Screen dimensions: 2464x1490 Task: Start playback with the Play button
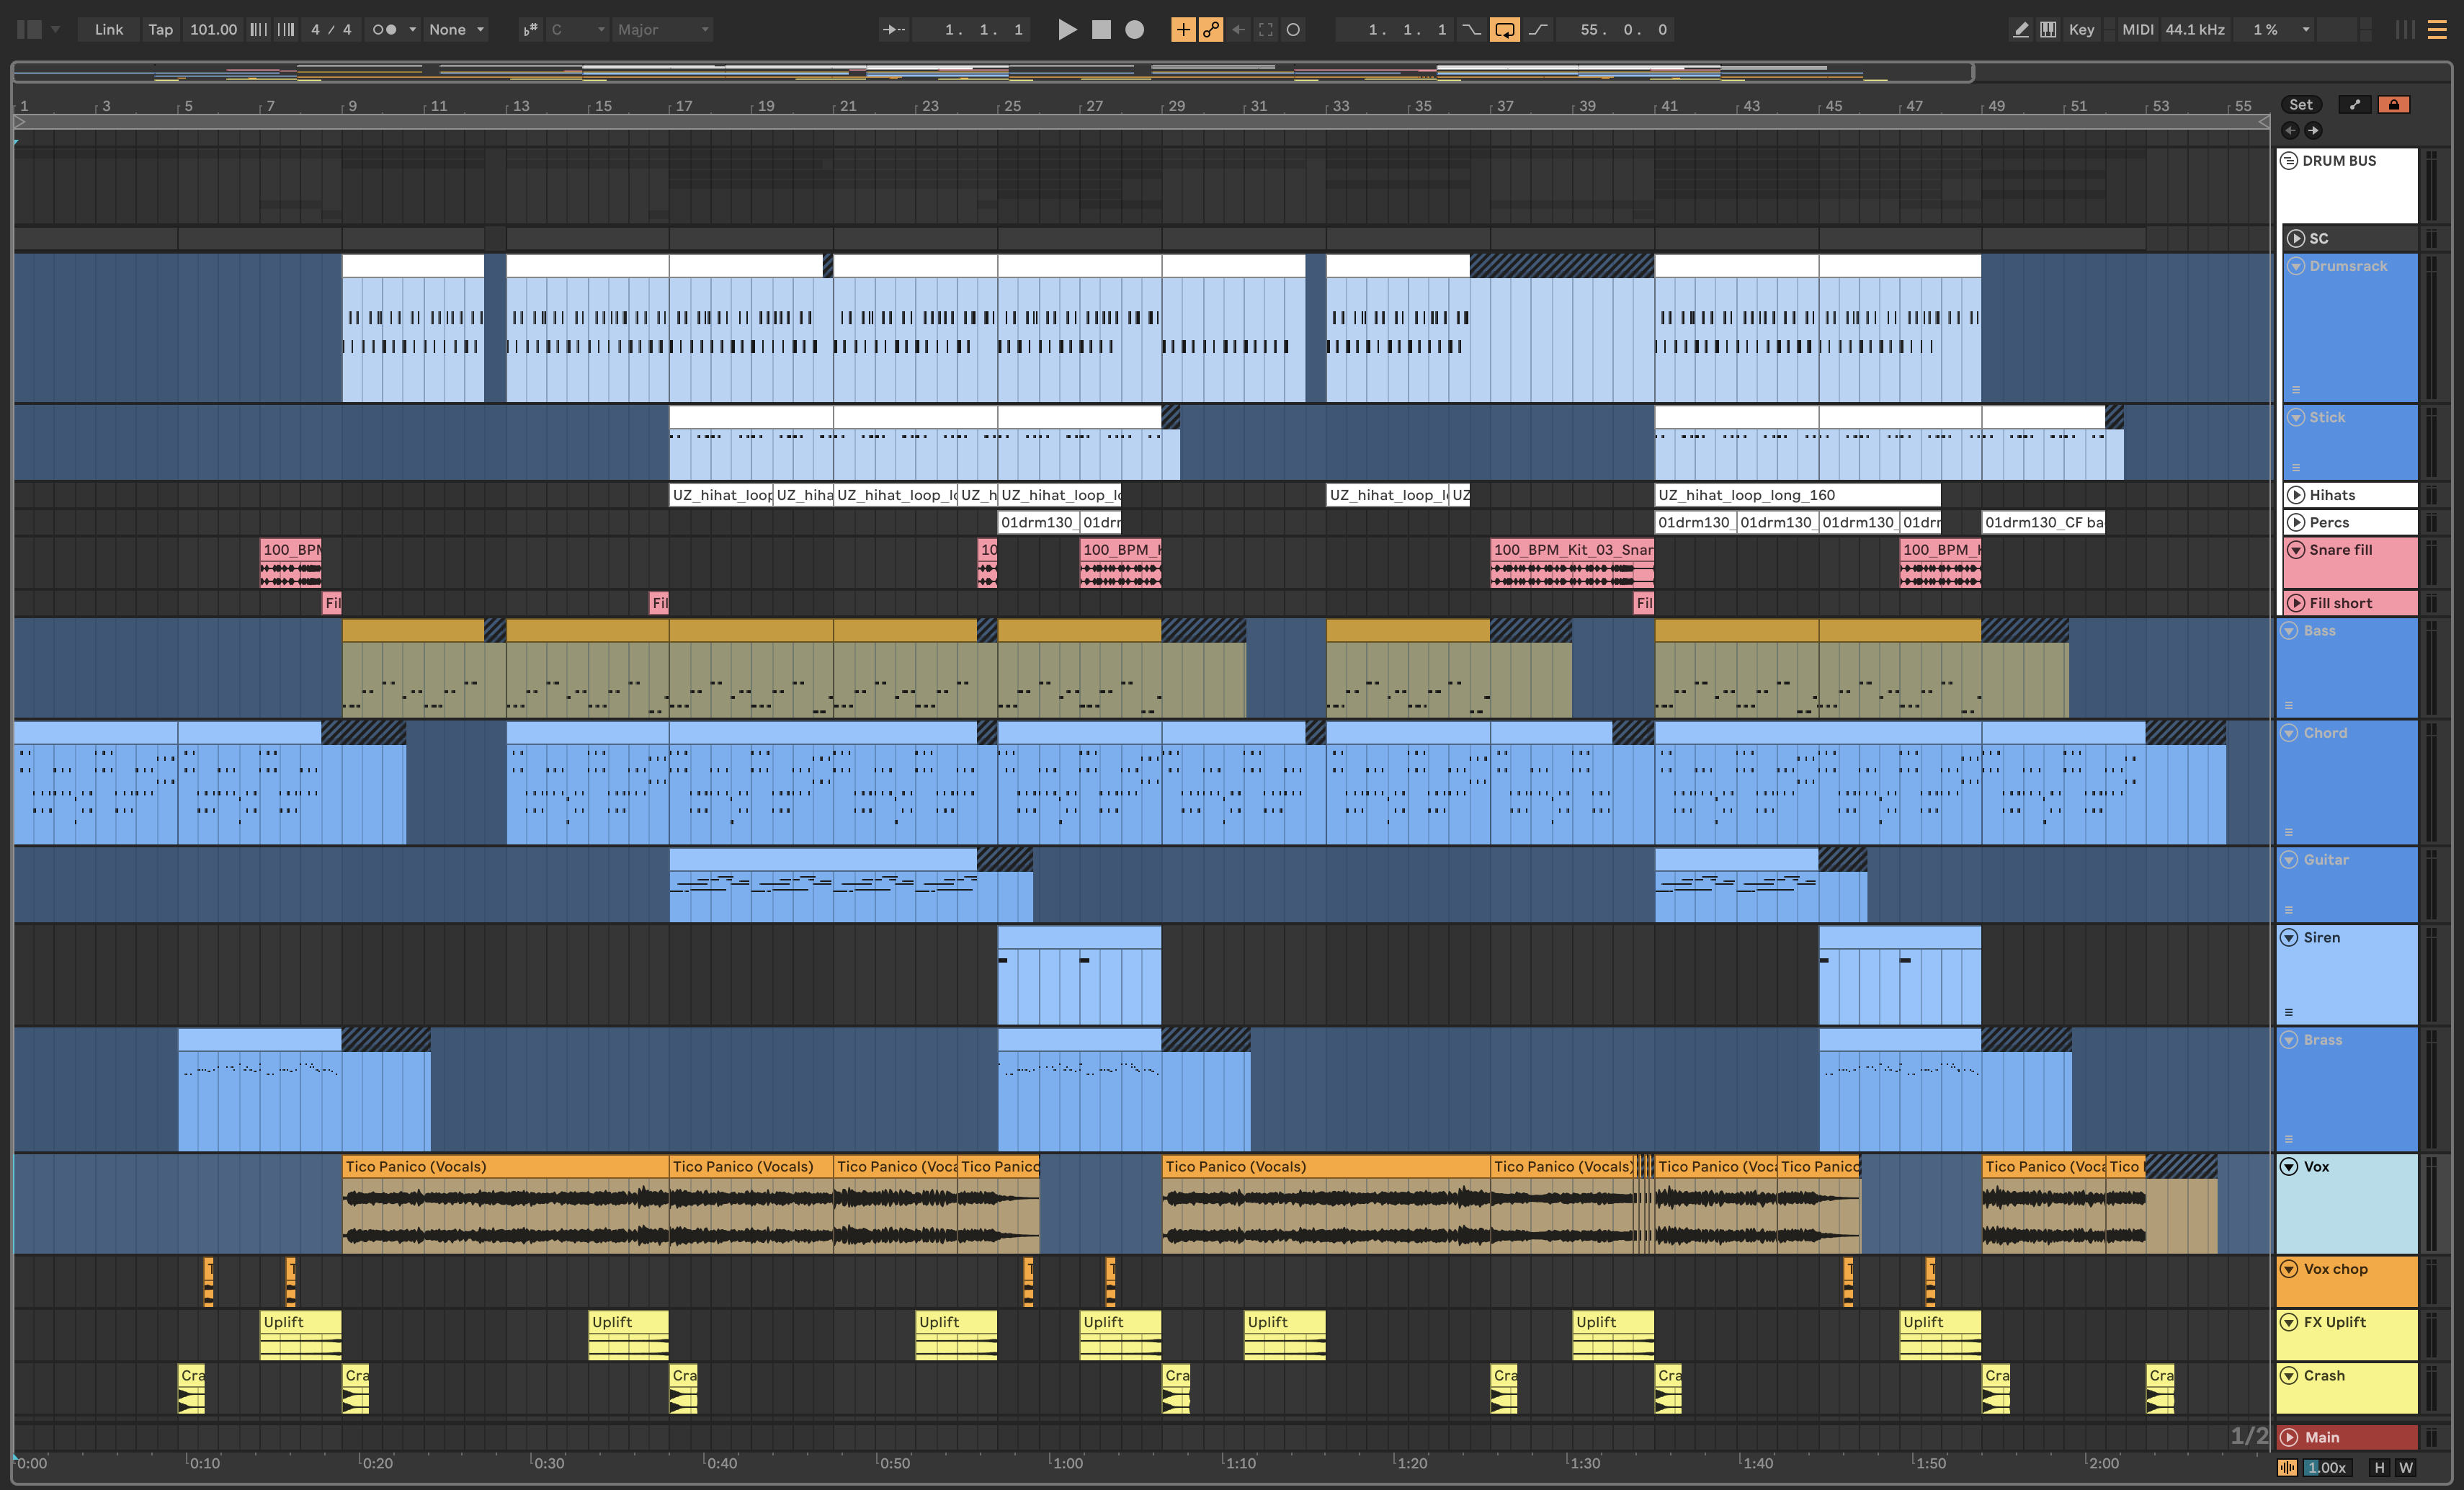click(1067, 30)
